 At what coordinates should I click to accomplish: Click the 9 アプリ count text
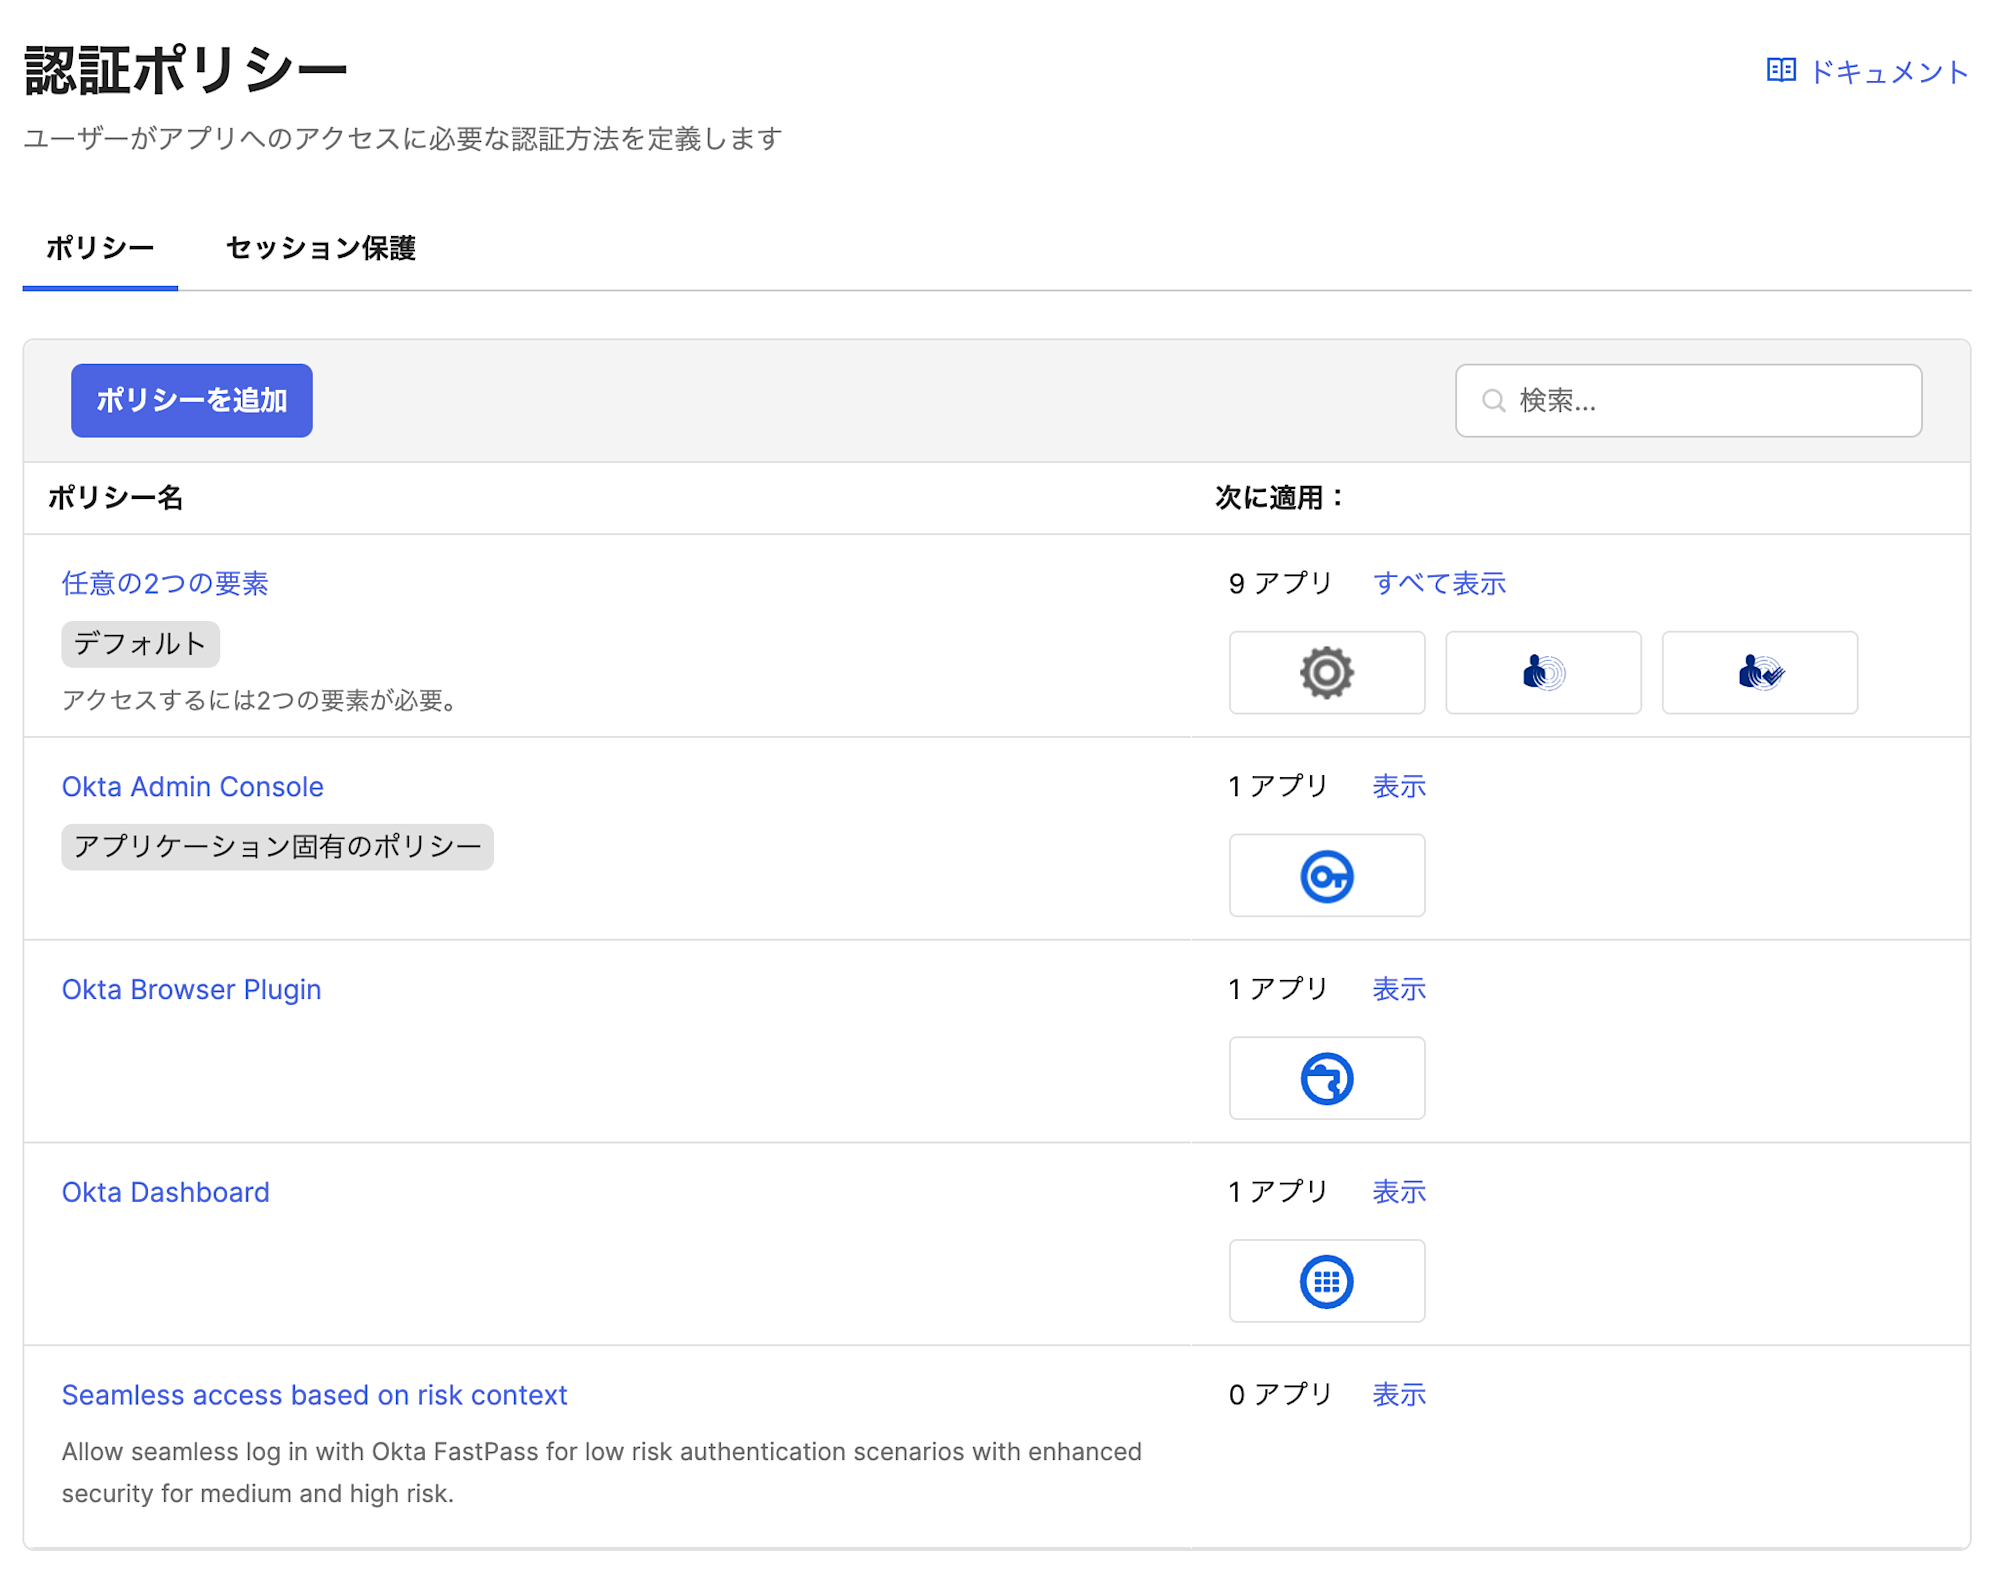click(1280, 583)
